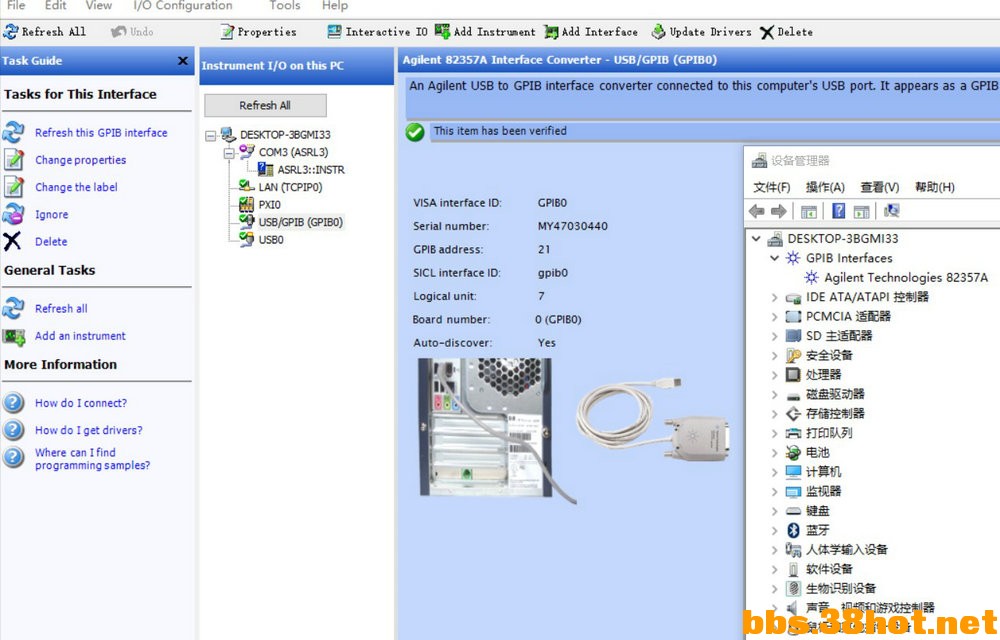Collapse the COM3 (ASRL3) tree node

pos(229,153)
